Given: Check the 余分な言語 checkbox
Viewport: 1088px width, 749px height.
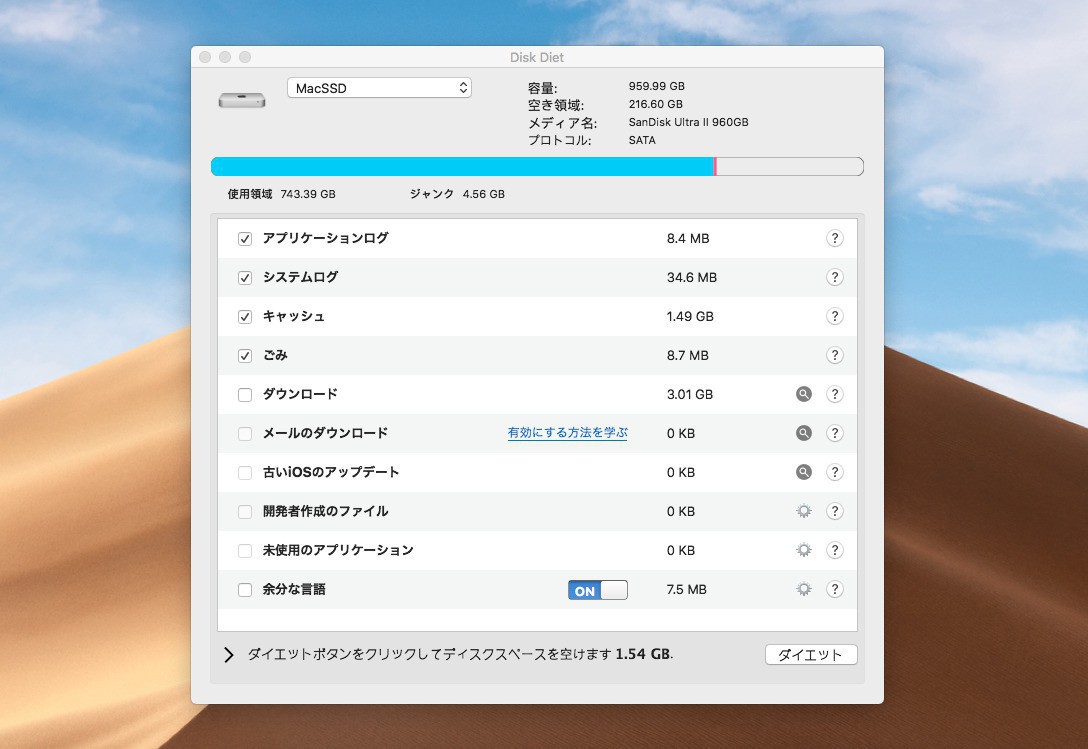Looking at the screenshot, I should (245, 589).
